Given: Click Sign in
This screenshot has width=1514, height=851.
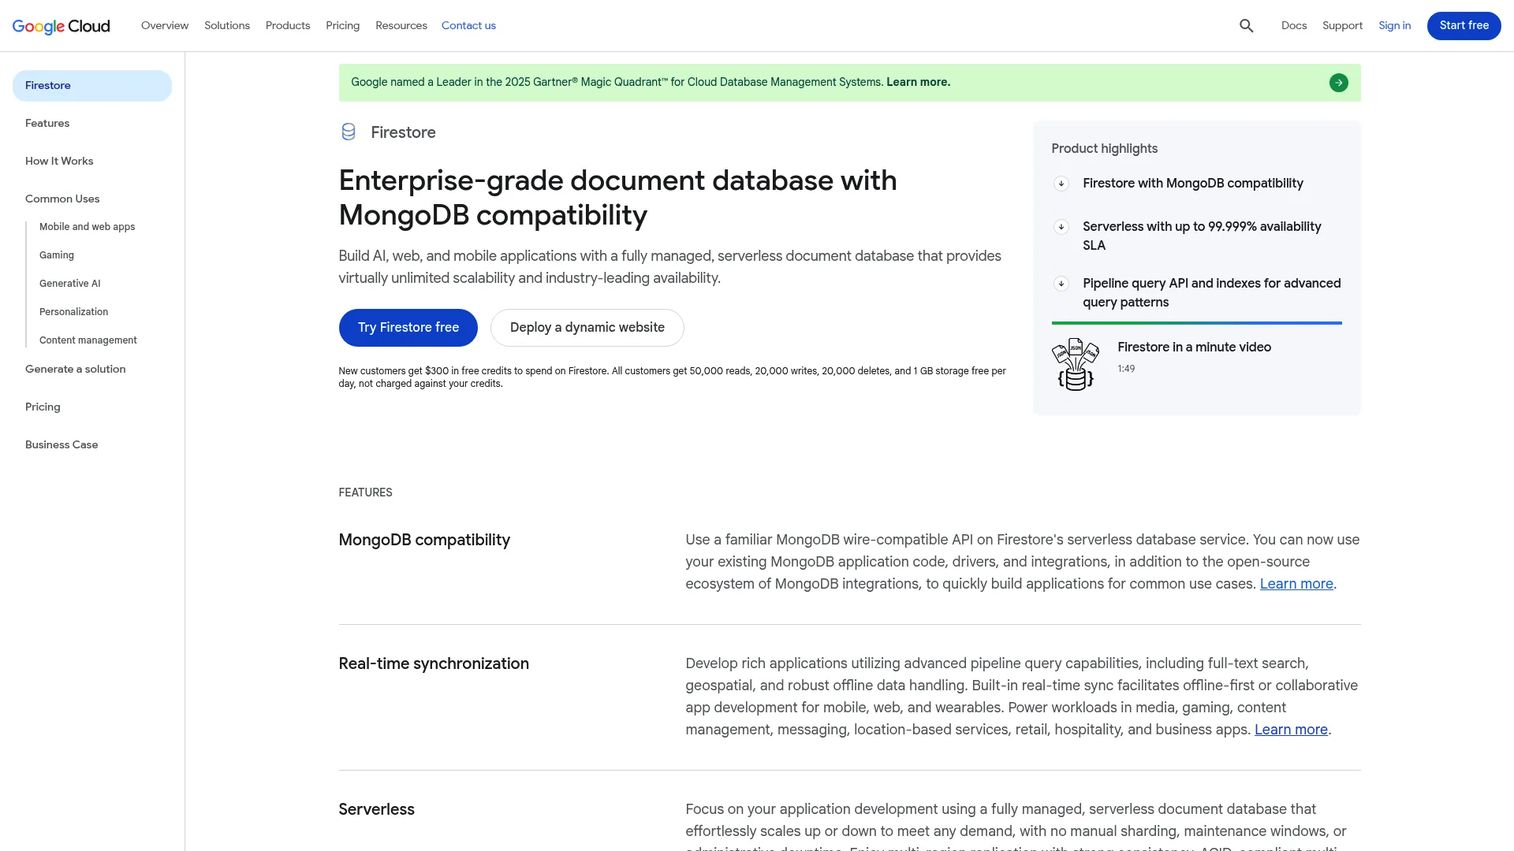Looking at the screenshot, I should coord(1395,26).
